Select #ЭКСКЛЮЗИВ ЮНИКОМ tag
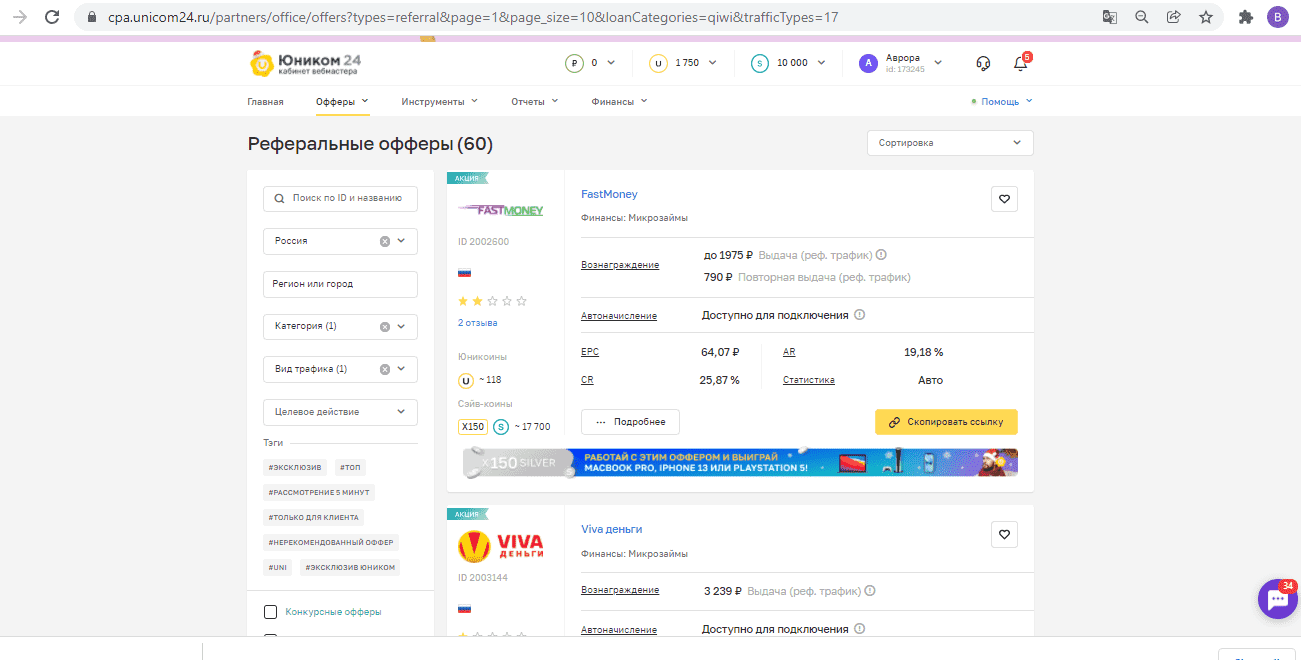 [x=350, y=567]
